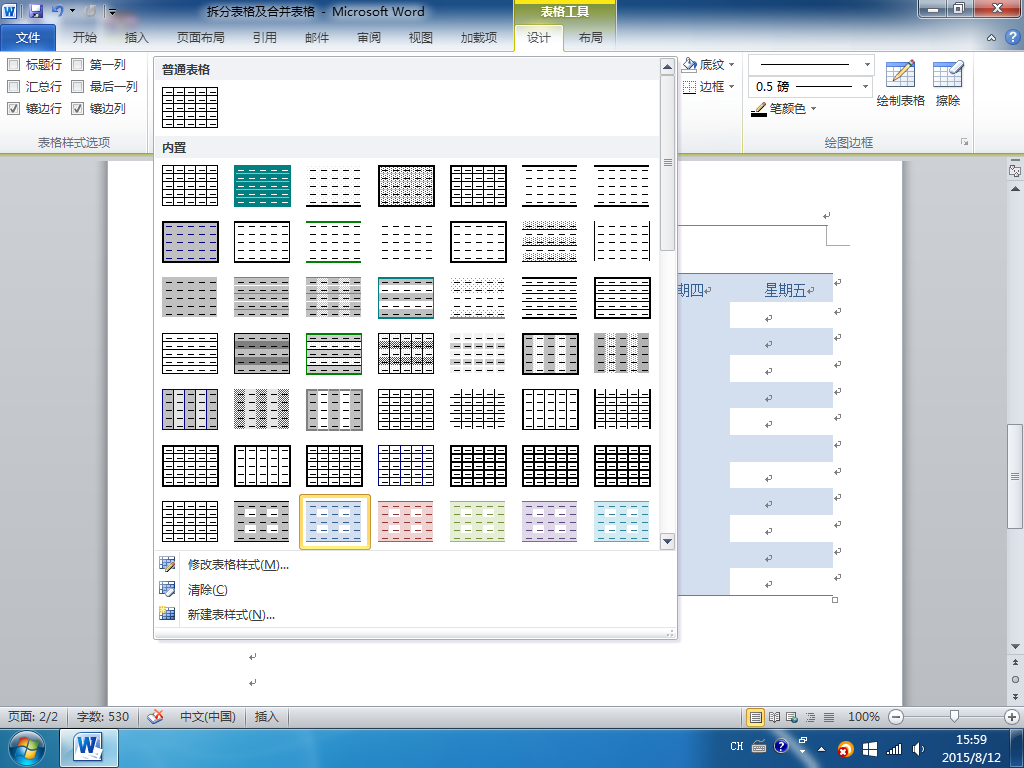Image resolution: width=1024 pixels, height=768 pixels.
Task: Expand the Shading dropdown (底纹)
Action: 731,65
